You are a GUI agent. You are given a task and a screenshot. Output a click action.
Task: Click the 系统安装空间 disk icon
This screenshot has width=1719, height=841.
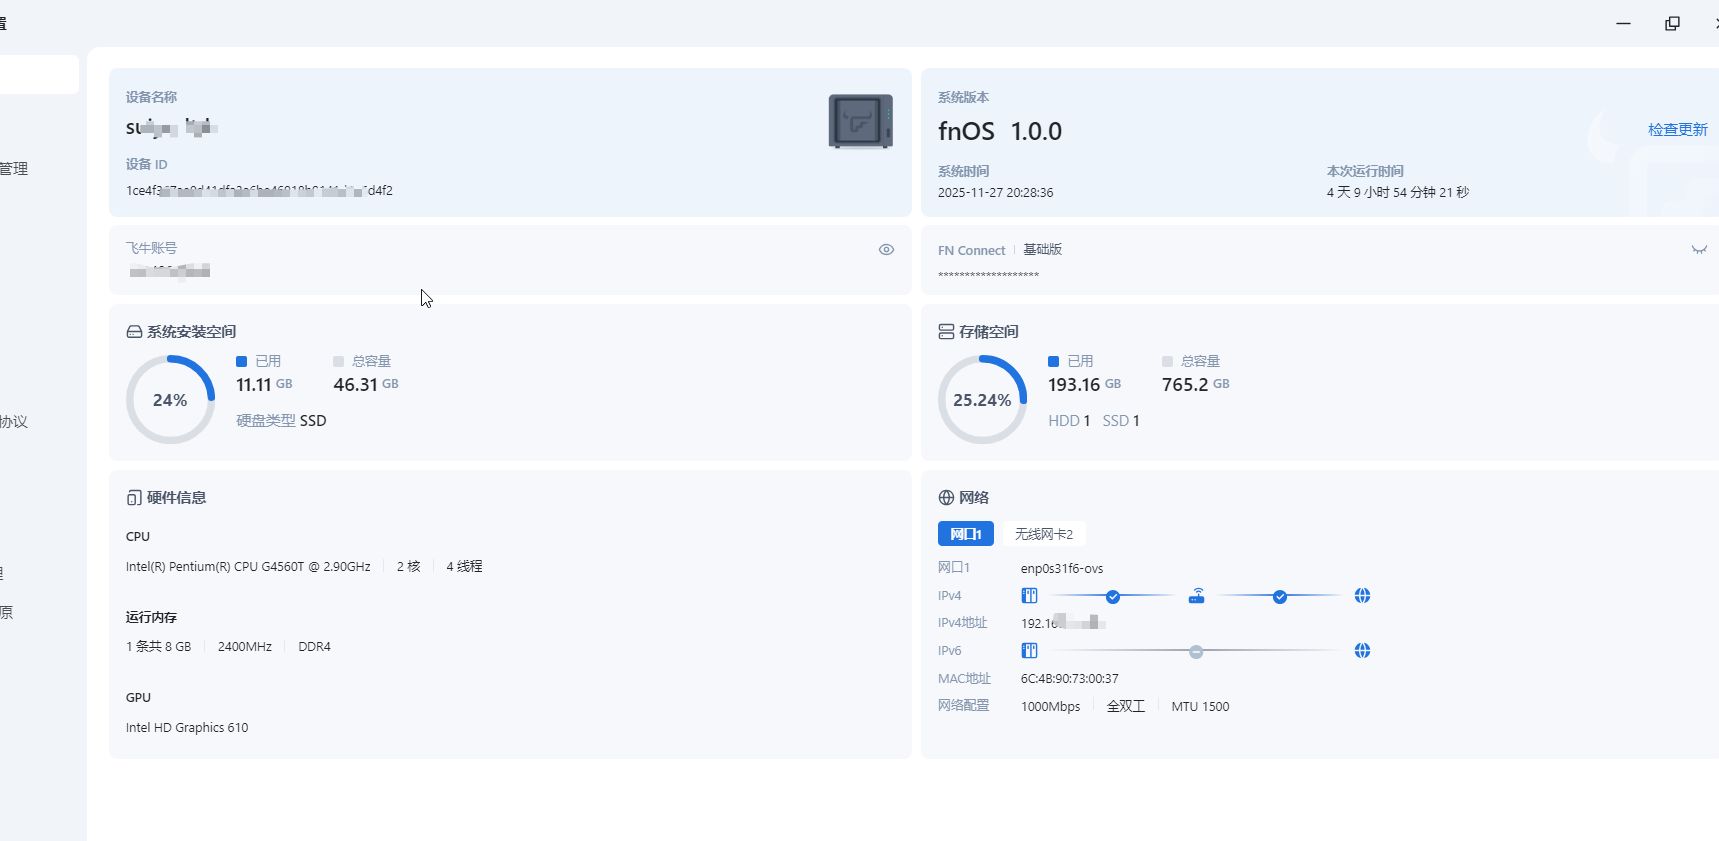pyautogui.click(x=134, y=332)
